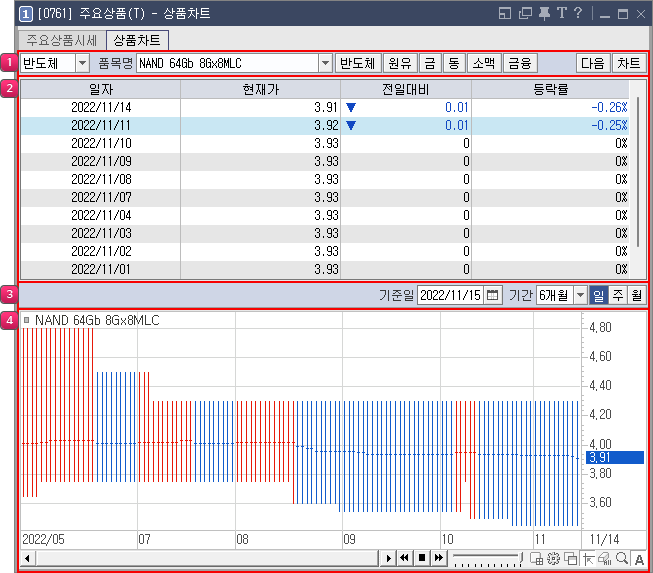Click the small square before NAND chart legend
The image size is (653, 573).
27,320
